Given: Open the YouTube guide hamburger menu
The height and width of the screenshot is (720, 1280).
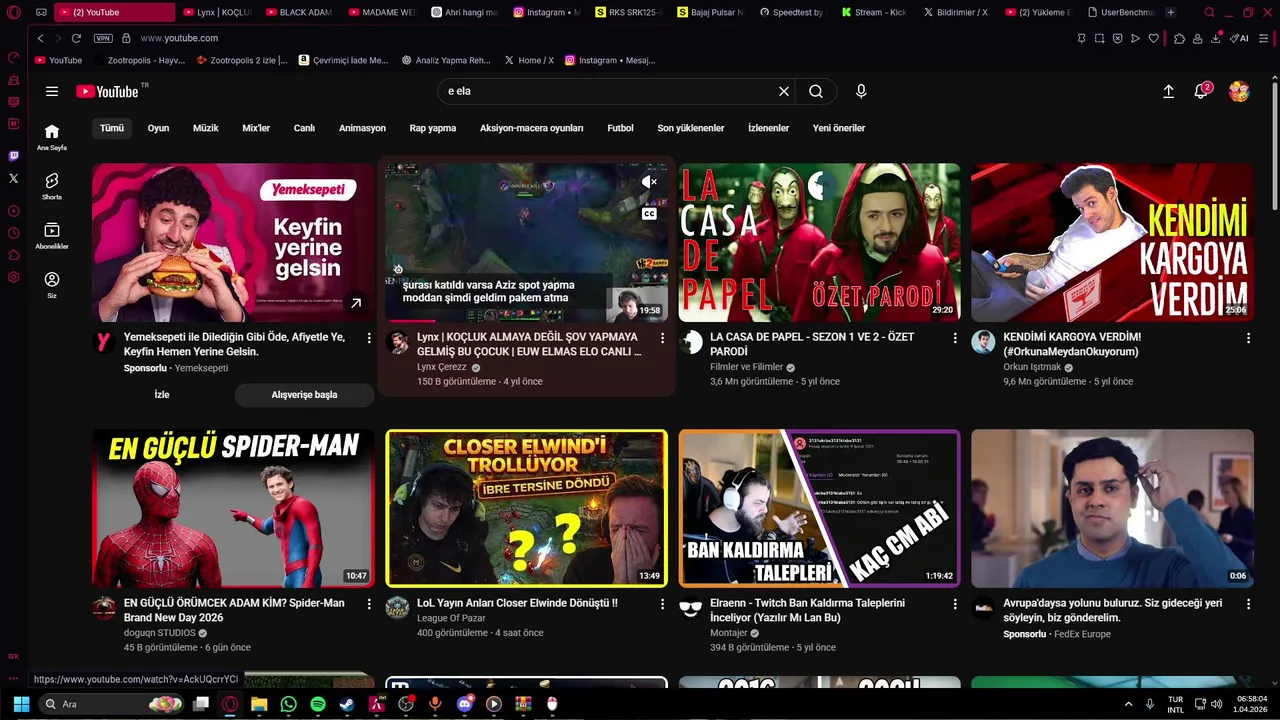Looking at the screenshot, I should click(52, 91).
